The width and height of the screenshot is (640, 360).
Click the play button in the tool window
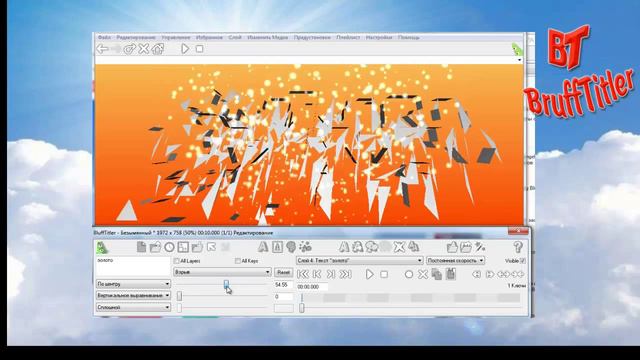pos(369,274)
